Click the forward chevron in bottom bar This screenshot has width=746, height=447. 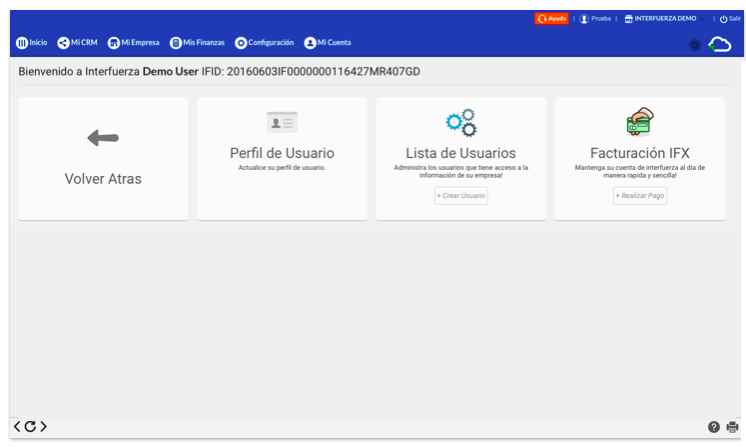pos(43,427)
